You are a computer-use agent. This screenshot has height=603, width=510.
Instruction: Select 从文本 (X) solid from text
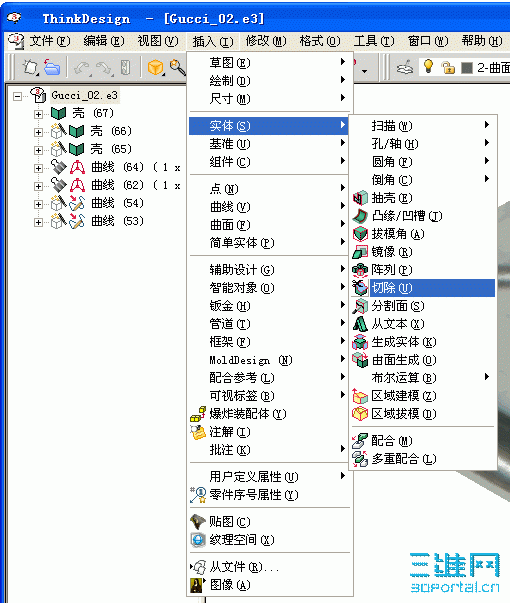423,324
